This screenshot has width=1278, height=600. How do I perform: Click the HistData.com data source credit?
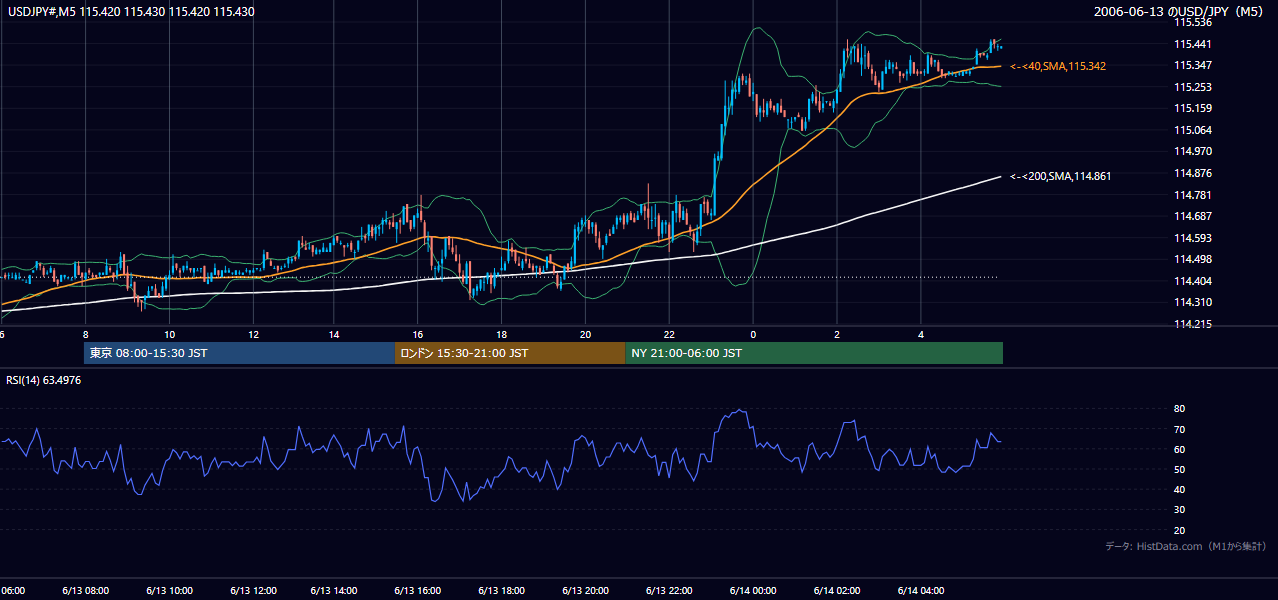coord(1186,546)
